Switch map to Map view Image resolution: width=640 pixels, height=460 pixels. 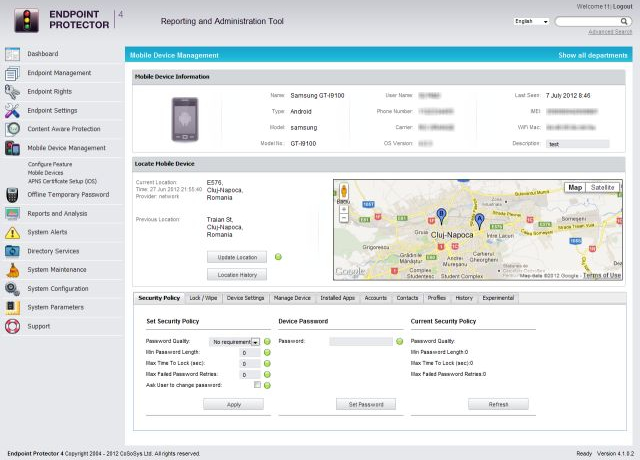pyautogui.click(x=575, y=187)
